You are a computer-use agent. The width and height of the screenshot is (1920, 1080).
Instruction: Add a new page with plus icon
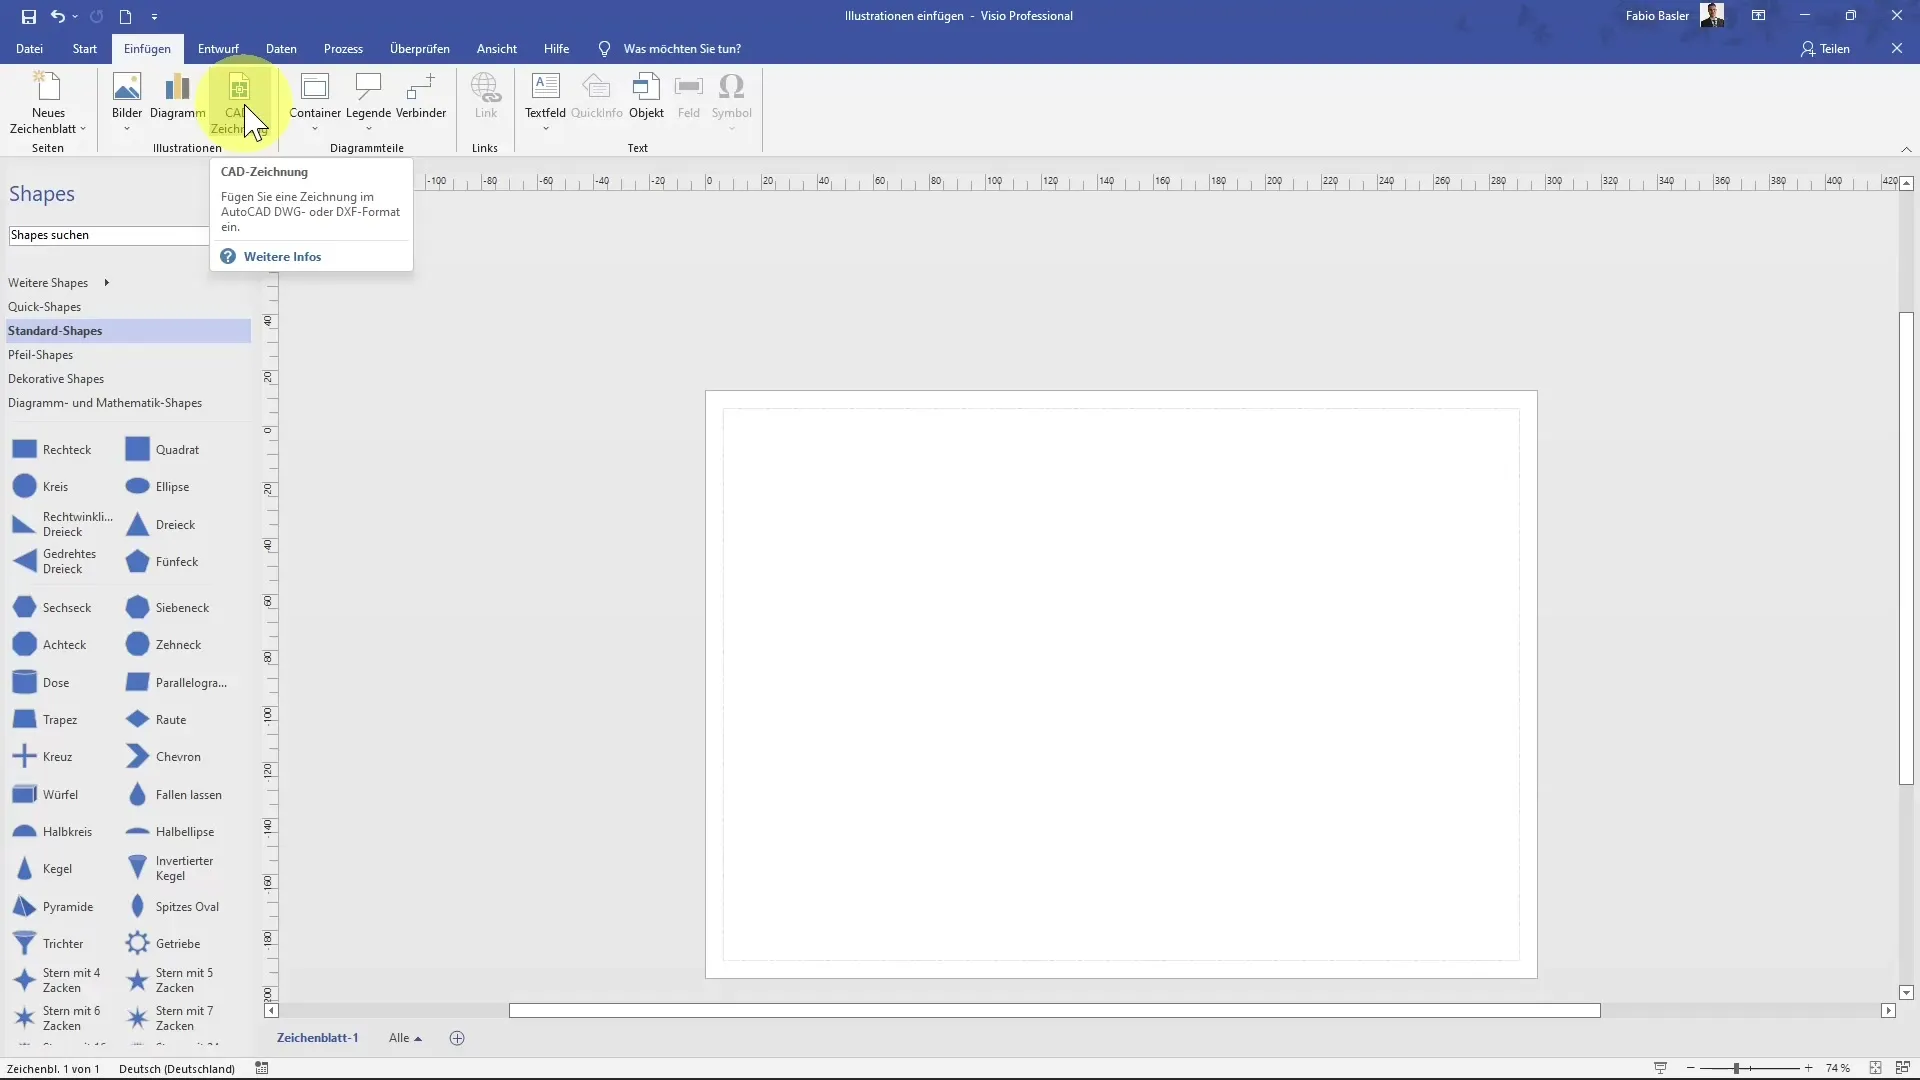point(457,1038)
